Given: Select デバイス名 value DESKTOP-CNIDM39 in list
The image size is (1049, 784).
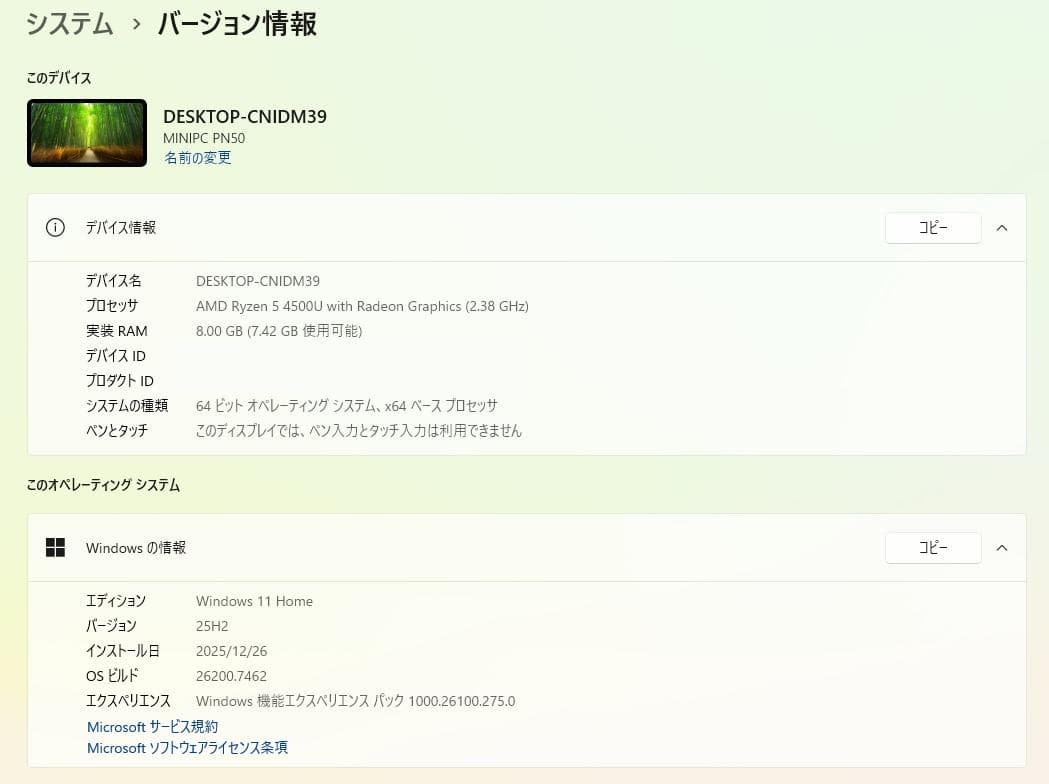Looking at the screenshot, I should pyautogui.click(x=258, y=281).
